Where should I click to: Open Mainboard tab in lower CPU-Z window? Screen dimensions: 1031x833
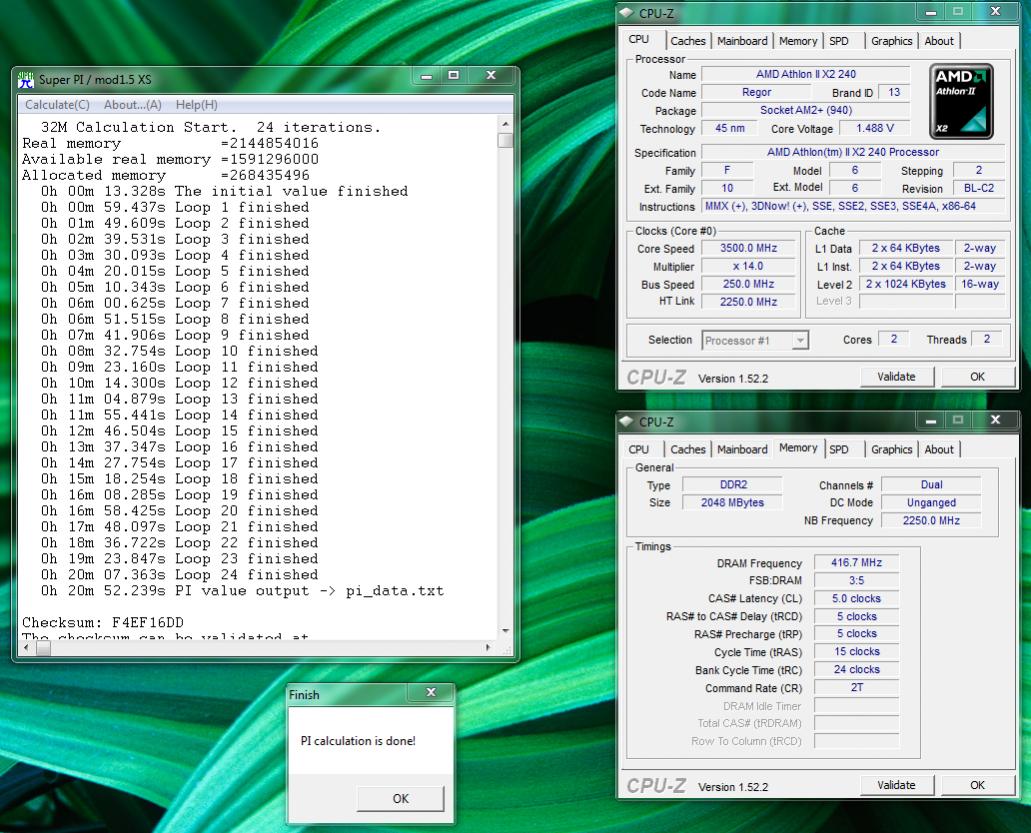coord(742,450)
